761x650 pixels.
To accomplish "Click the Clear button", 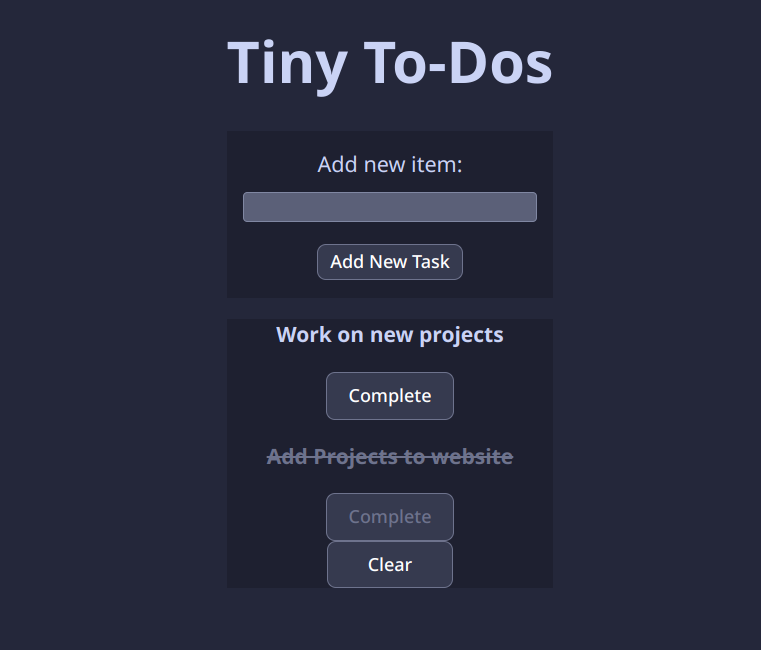I will coord(390,565).
